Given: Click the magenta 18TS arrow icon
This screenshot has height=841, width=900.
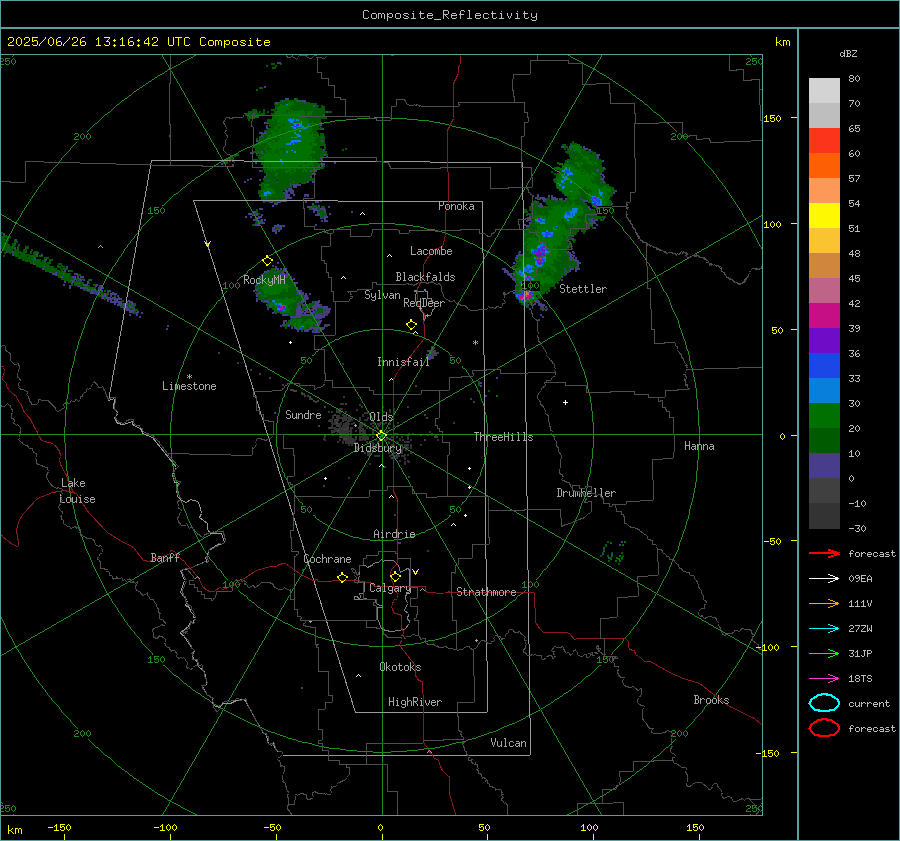Looking at the screenshot, I should coord(824,679).
